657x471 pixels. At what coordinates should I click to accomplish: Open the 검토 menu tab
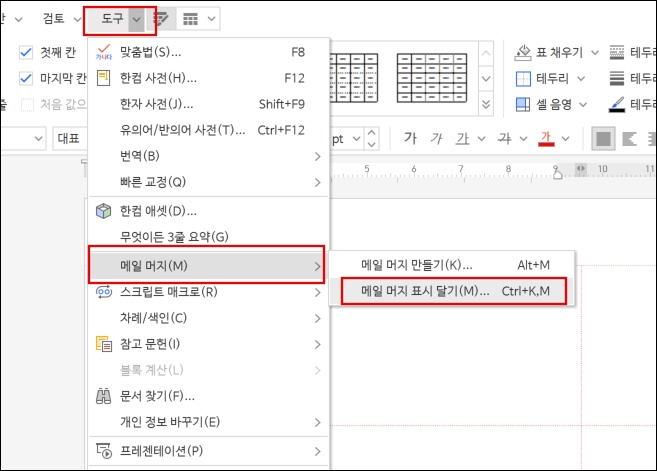click(x=53, y=18)
